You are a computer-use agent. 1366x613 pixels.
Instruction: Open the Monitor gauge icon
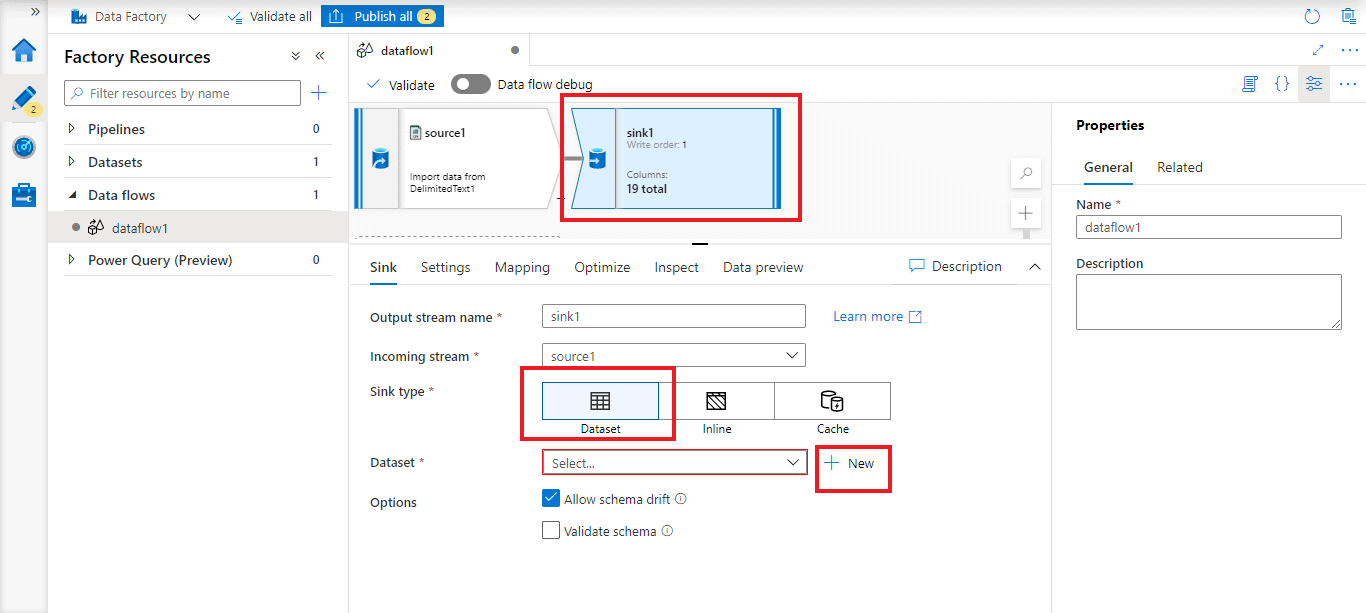click(x=24, y=147)
